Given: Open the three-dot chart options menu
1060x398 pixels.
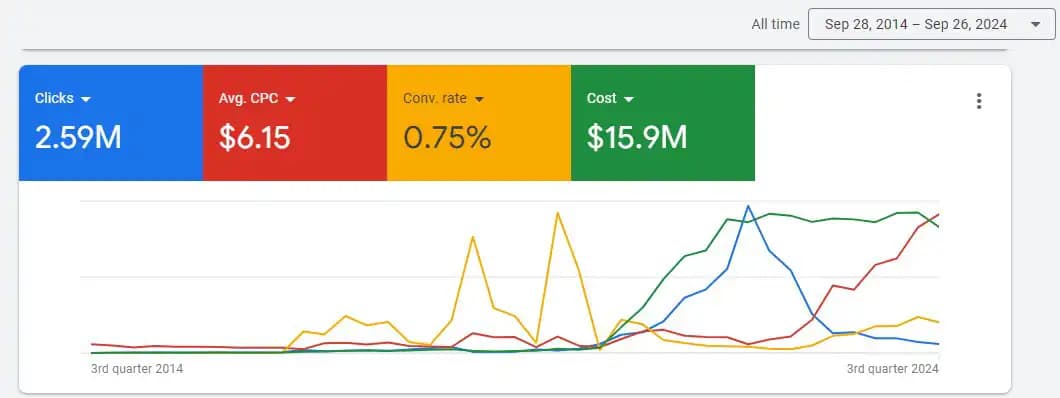Looking at the screenshot, I should tap(978, 101).
